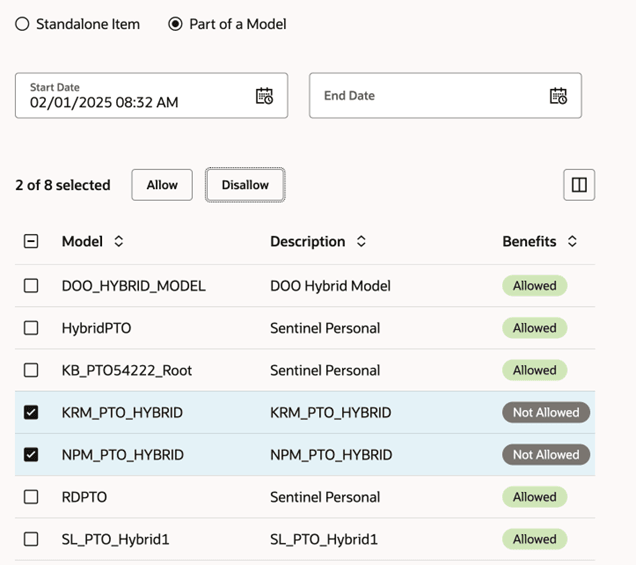This screenshot has width=636, height=565.
Task: Sort by the Model column
Action: click(119, 242)
